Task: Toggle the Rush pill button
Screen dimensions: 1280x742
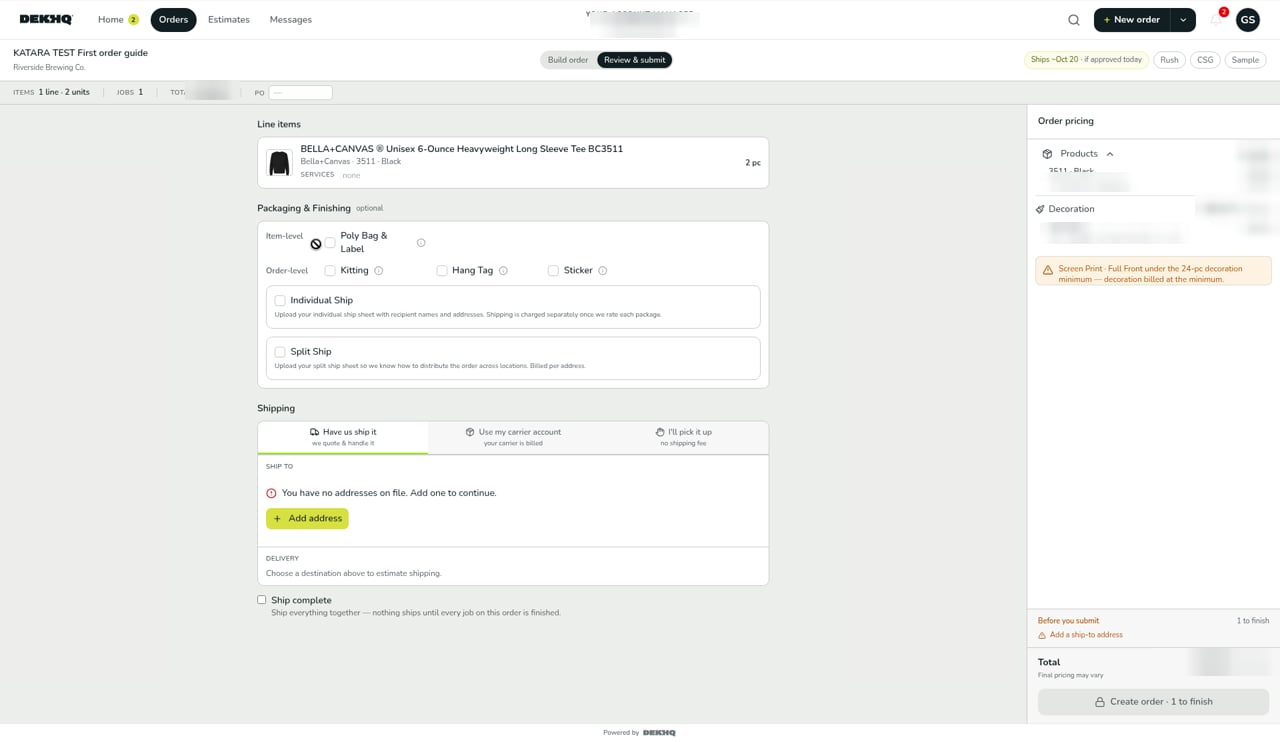Action: tap(1169, 60)
